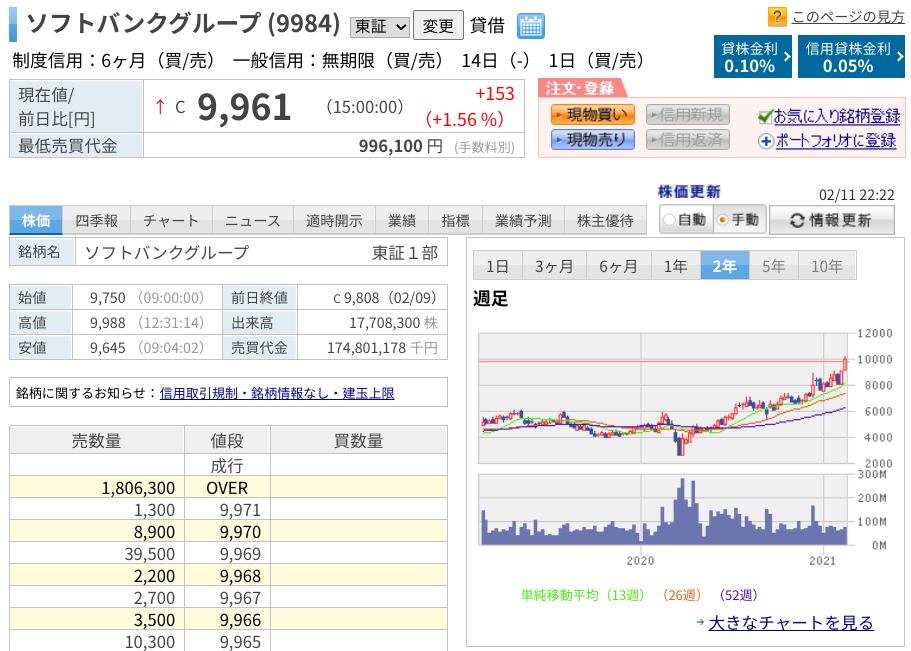Switch to the 指標 tab

(x=456, y=221)
